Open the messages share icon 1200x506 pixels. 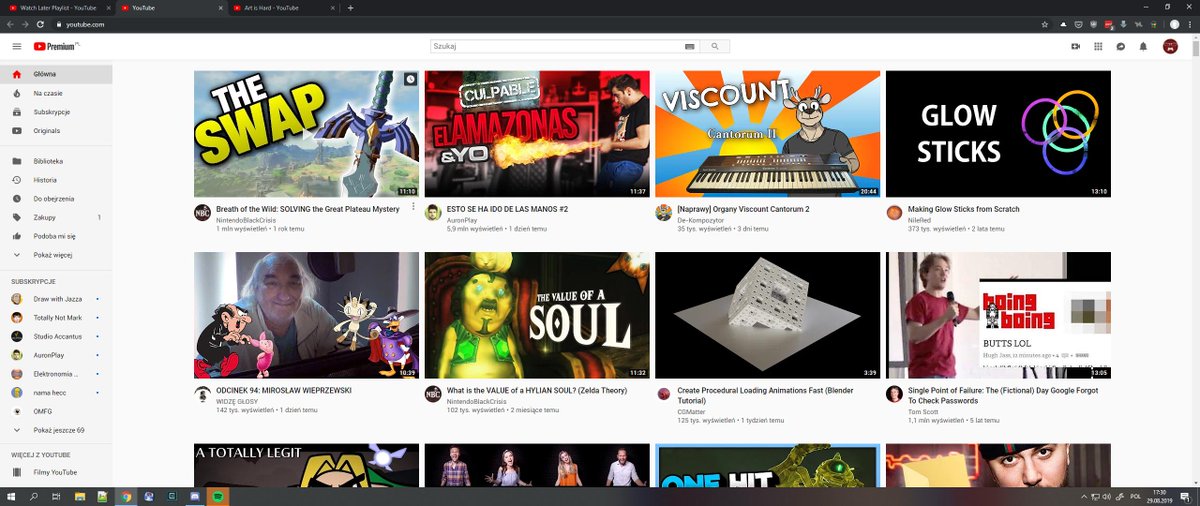1121,46
